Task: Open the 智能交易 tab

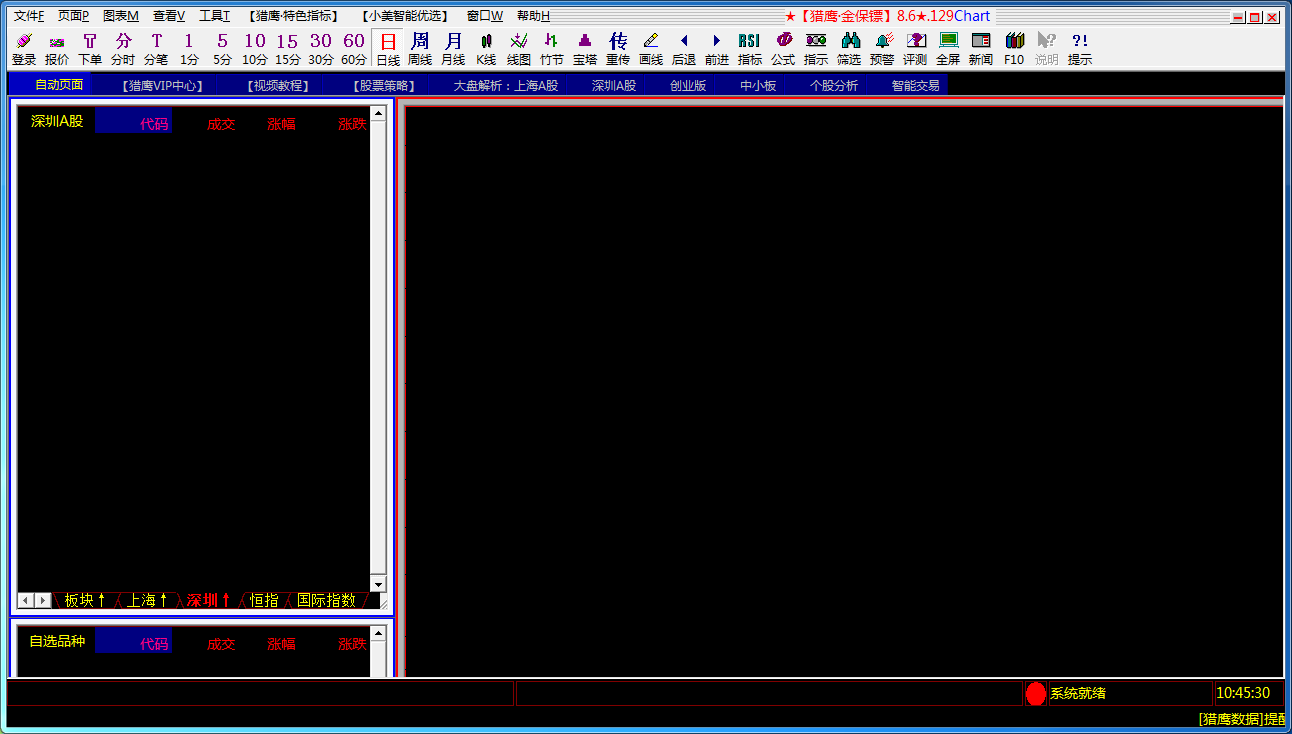Action: (915, 85)
